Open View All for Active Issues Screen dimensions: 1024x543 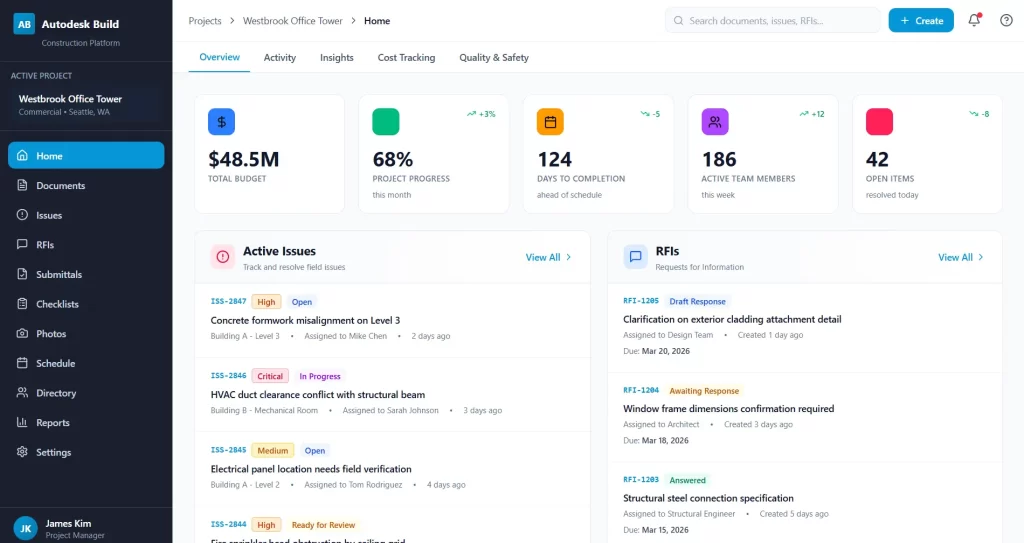[548, 257]
